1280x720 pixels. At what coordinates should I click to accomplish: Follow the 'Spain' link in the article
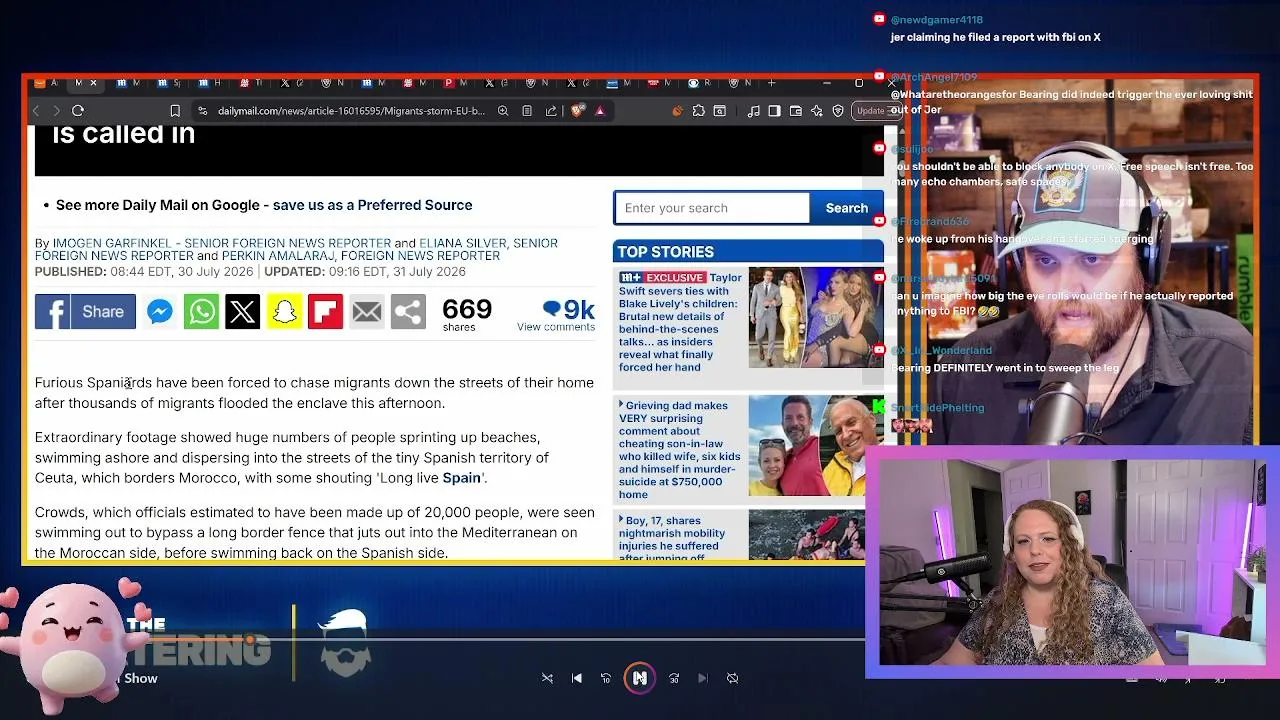[x=461, y=478]
